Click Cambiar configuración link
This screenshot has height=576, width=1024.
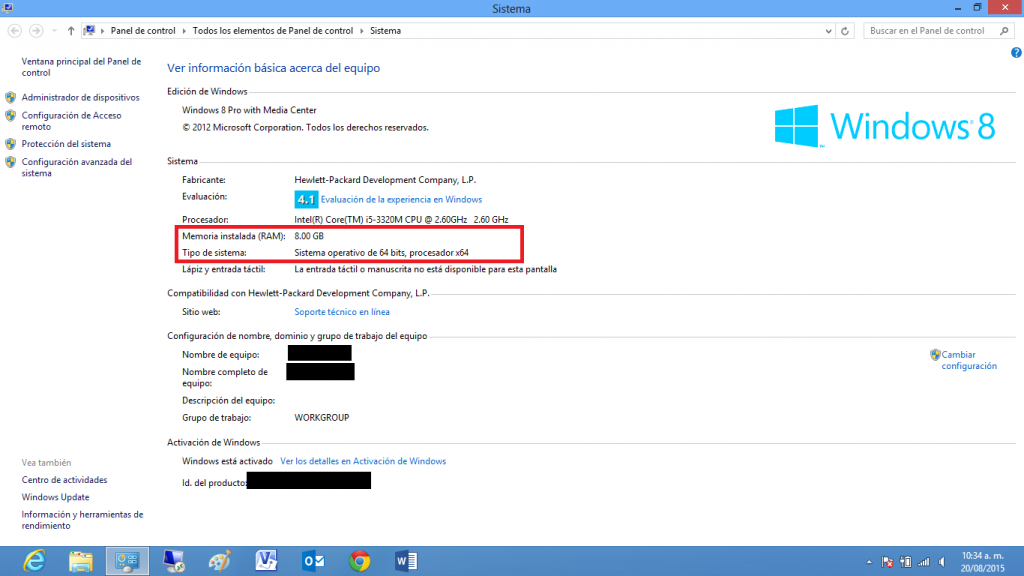pos(968,360)
